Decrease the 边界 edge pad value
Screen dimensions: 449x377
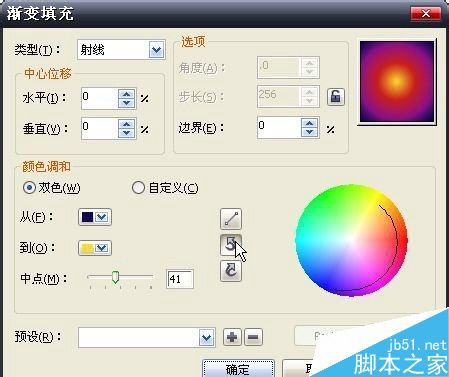[309, 132]
